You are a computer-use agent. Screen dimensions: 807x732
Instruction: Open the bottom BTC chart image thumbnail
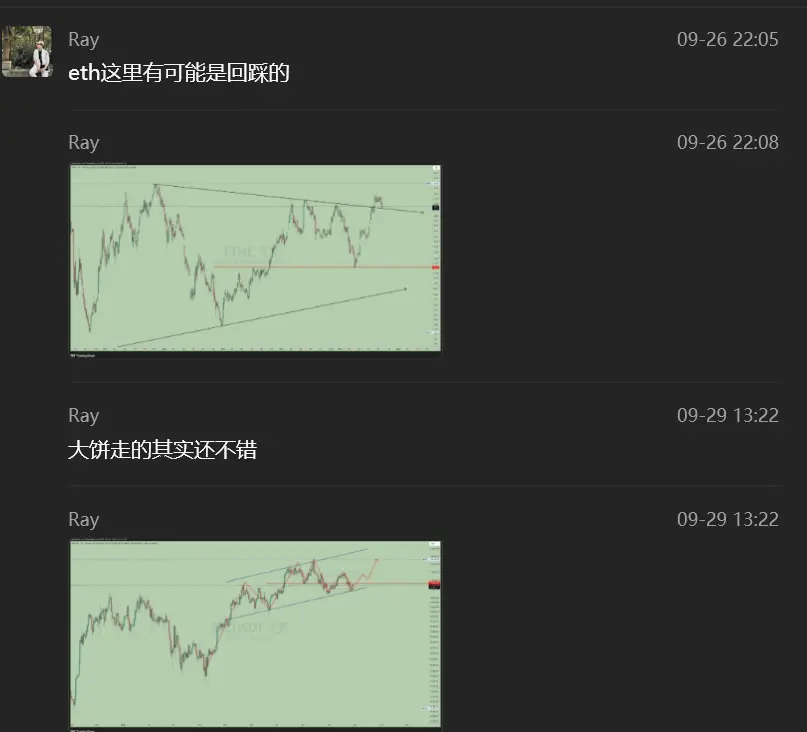pyautogui.click(x=255, y=634)
